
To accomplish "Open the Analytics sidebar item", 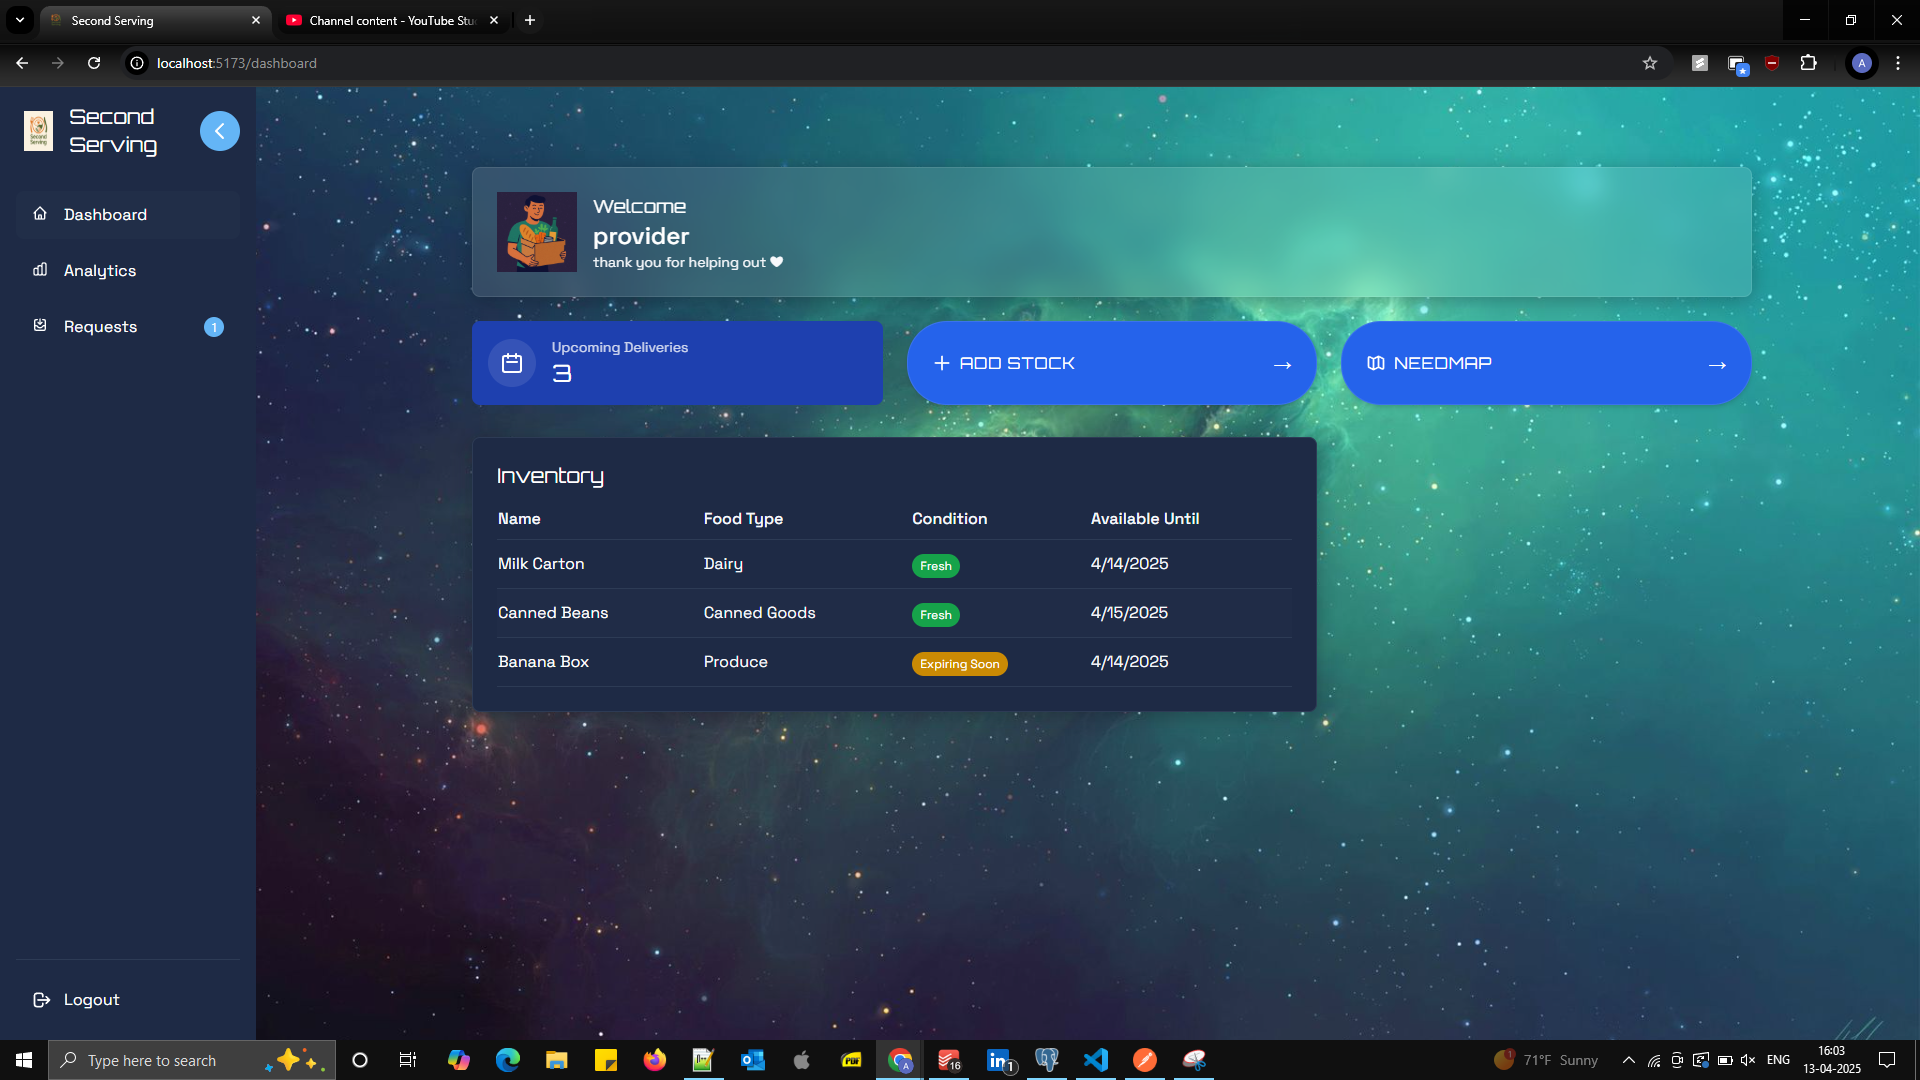I will point(100,271).
